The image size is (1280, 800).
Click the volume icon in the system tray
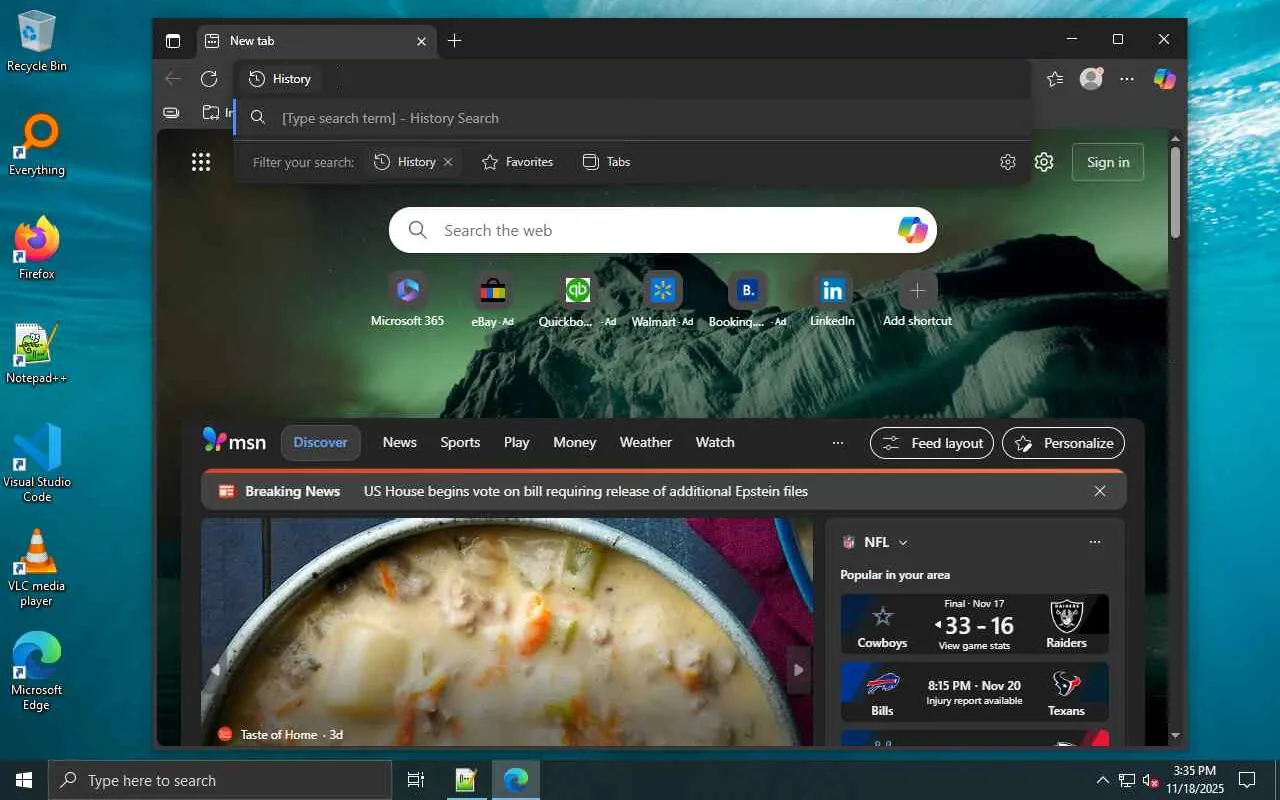coord(1150,780)
